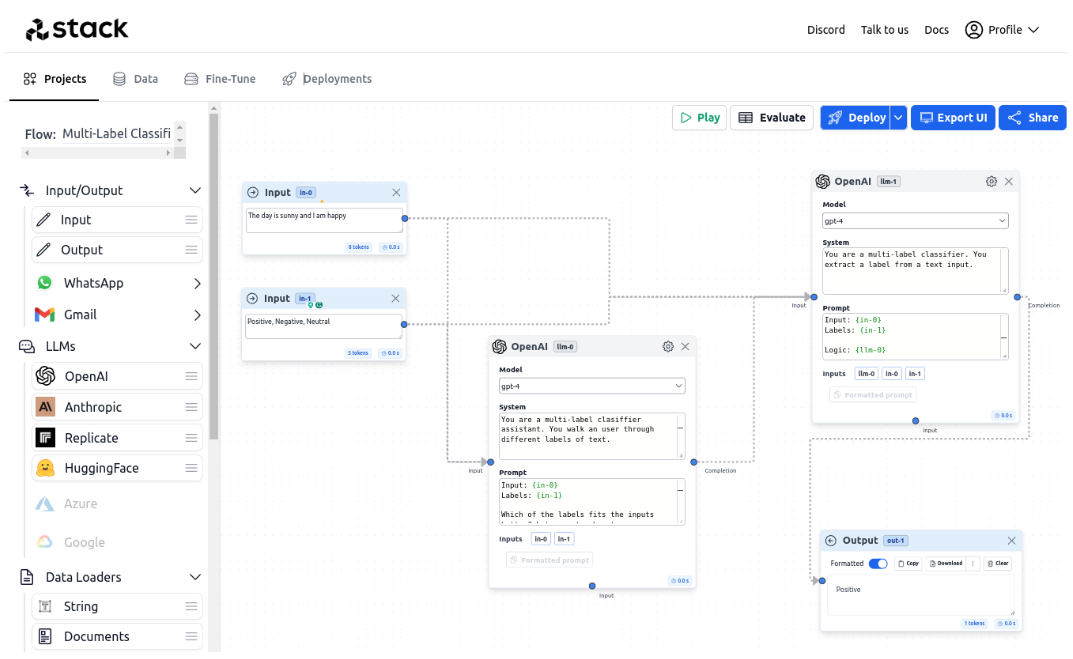
Task: Click Copy in Output node
Action: pyautogui.click(x=909, y=564)
